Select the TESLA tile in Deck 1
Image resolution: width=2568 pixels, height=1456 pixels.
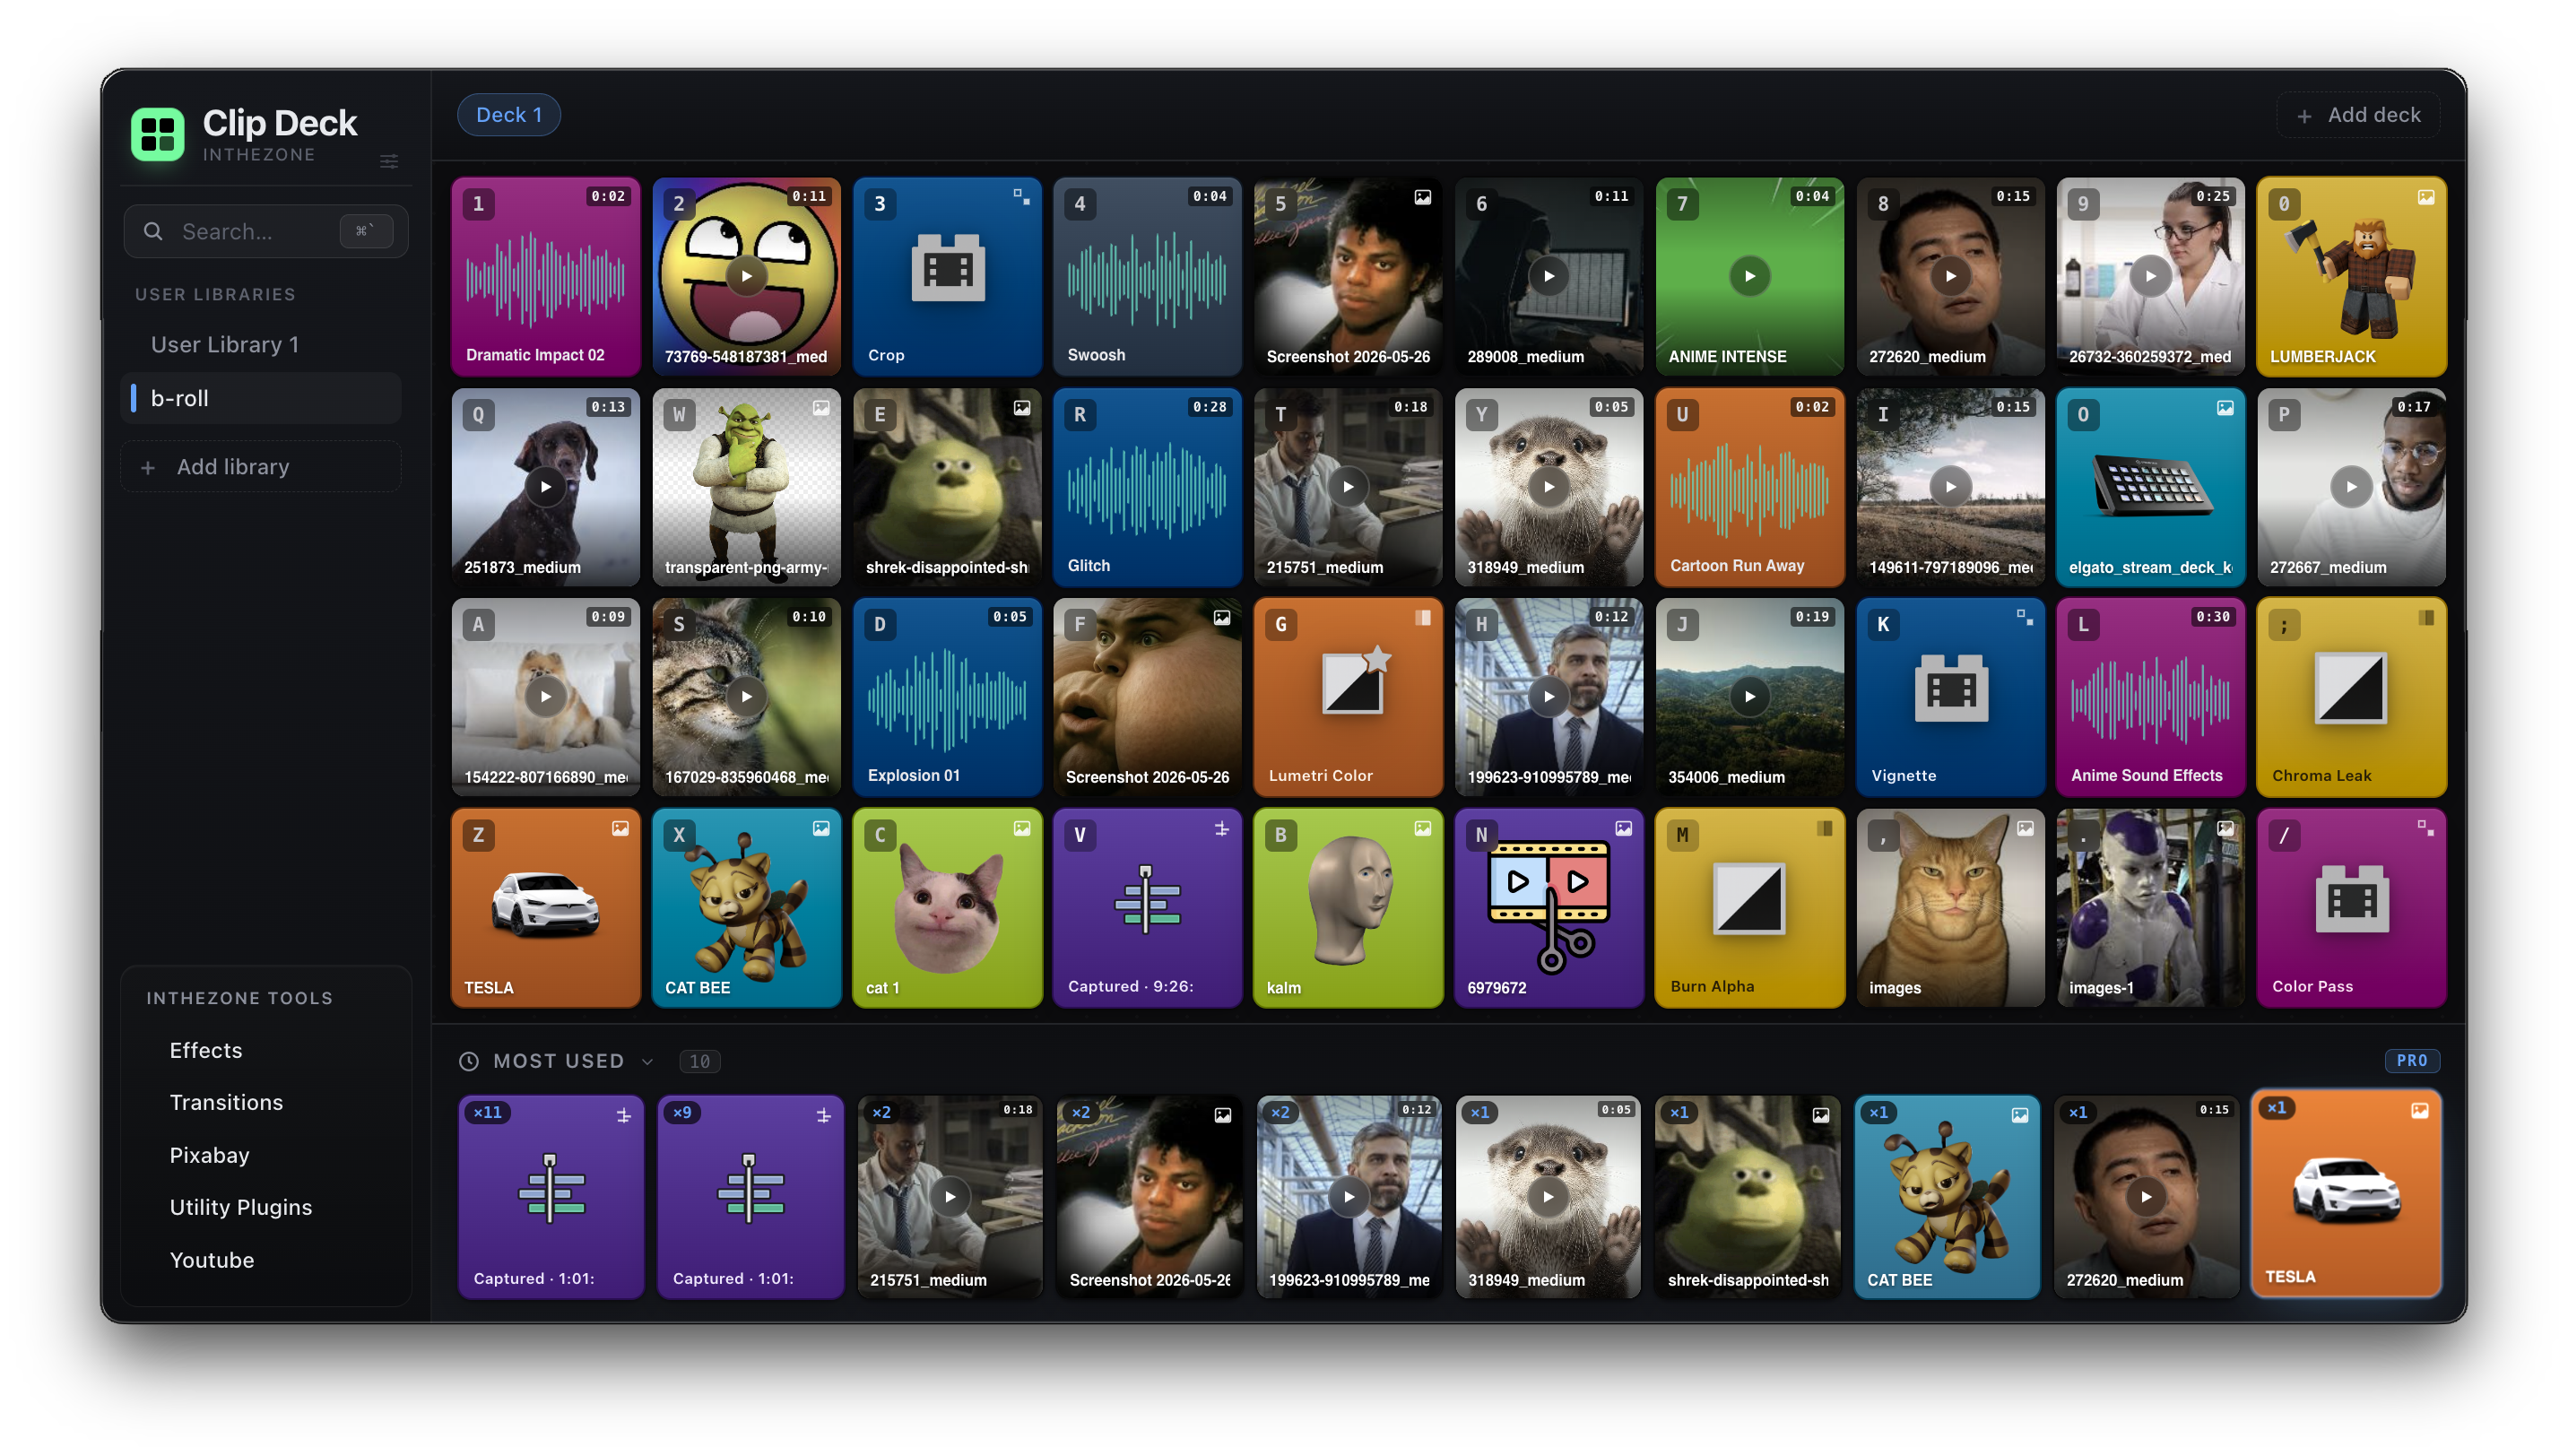tap(545, 908)
